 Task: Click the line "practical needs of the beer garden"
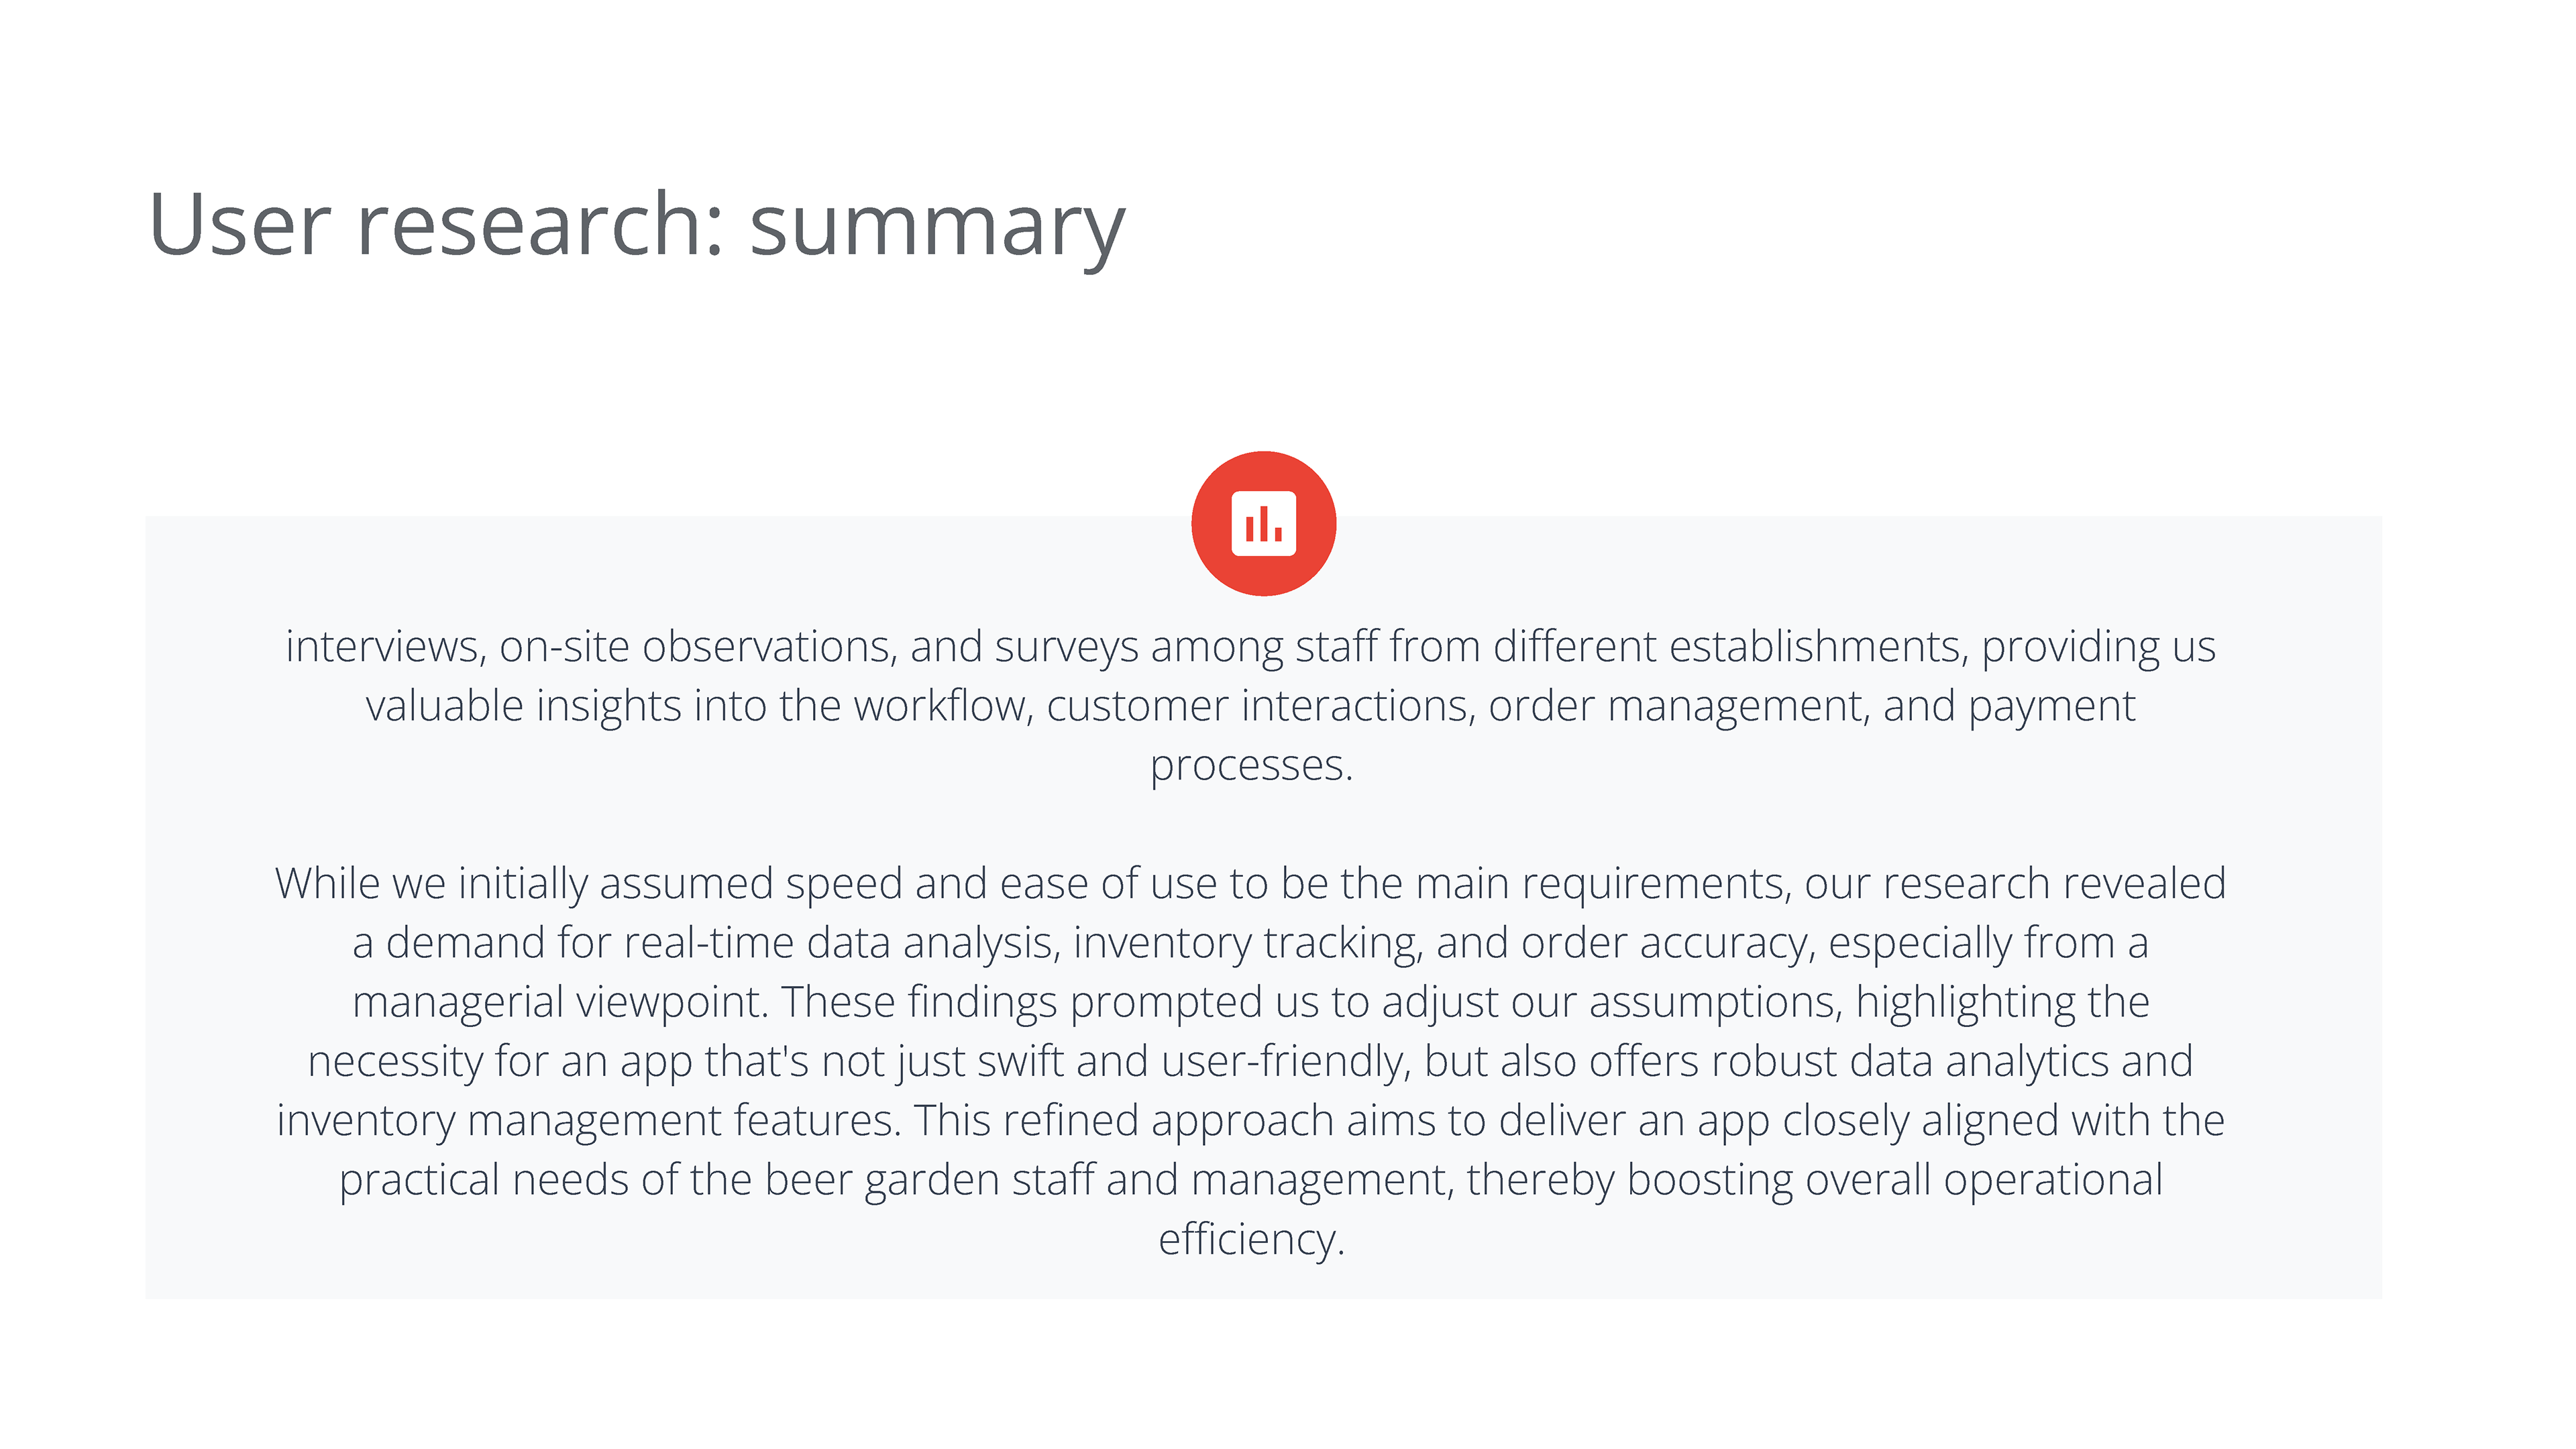(1251, 1180)
